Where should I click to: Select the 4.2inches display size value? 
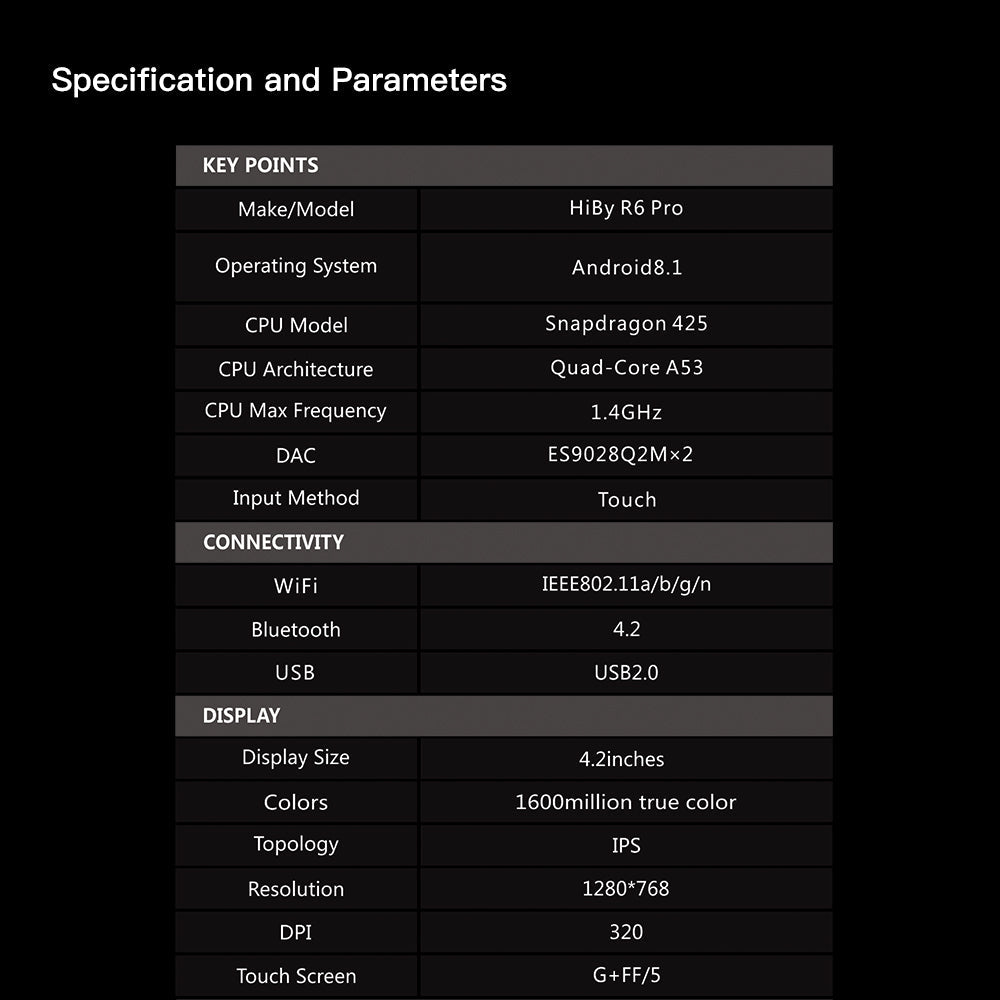621,759
